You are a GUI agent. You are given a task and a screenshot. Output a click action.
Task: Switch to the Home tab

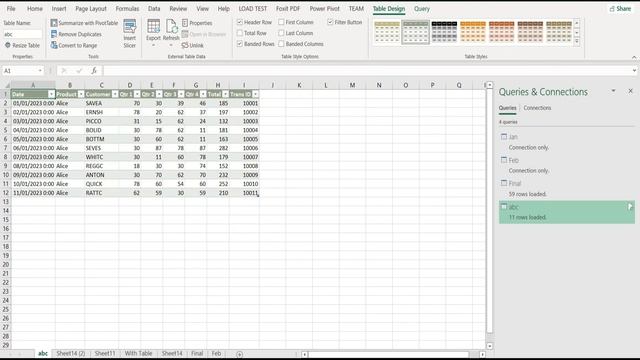tap(35, 9)
